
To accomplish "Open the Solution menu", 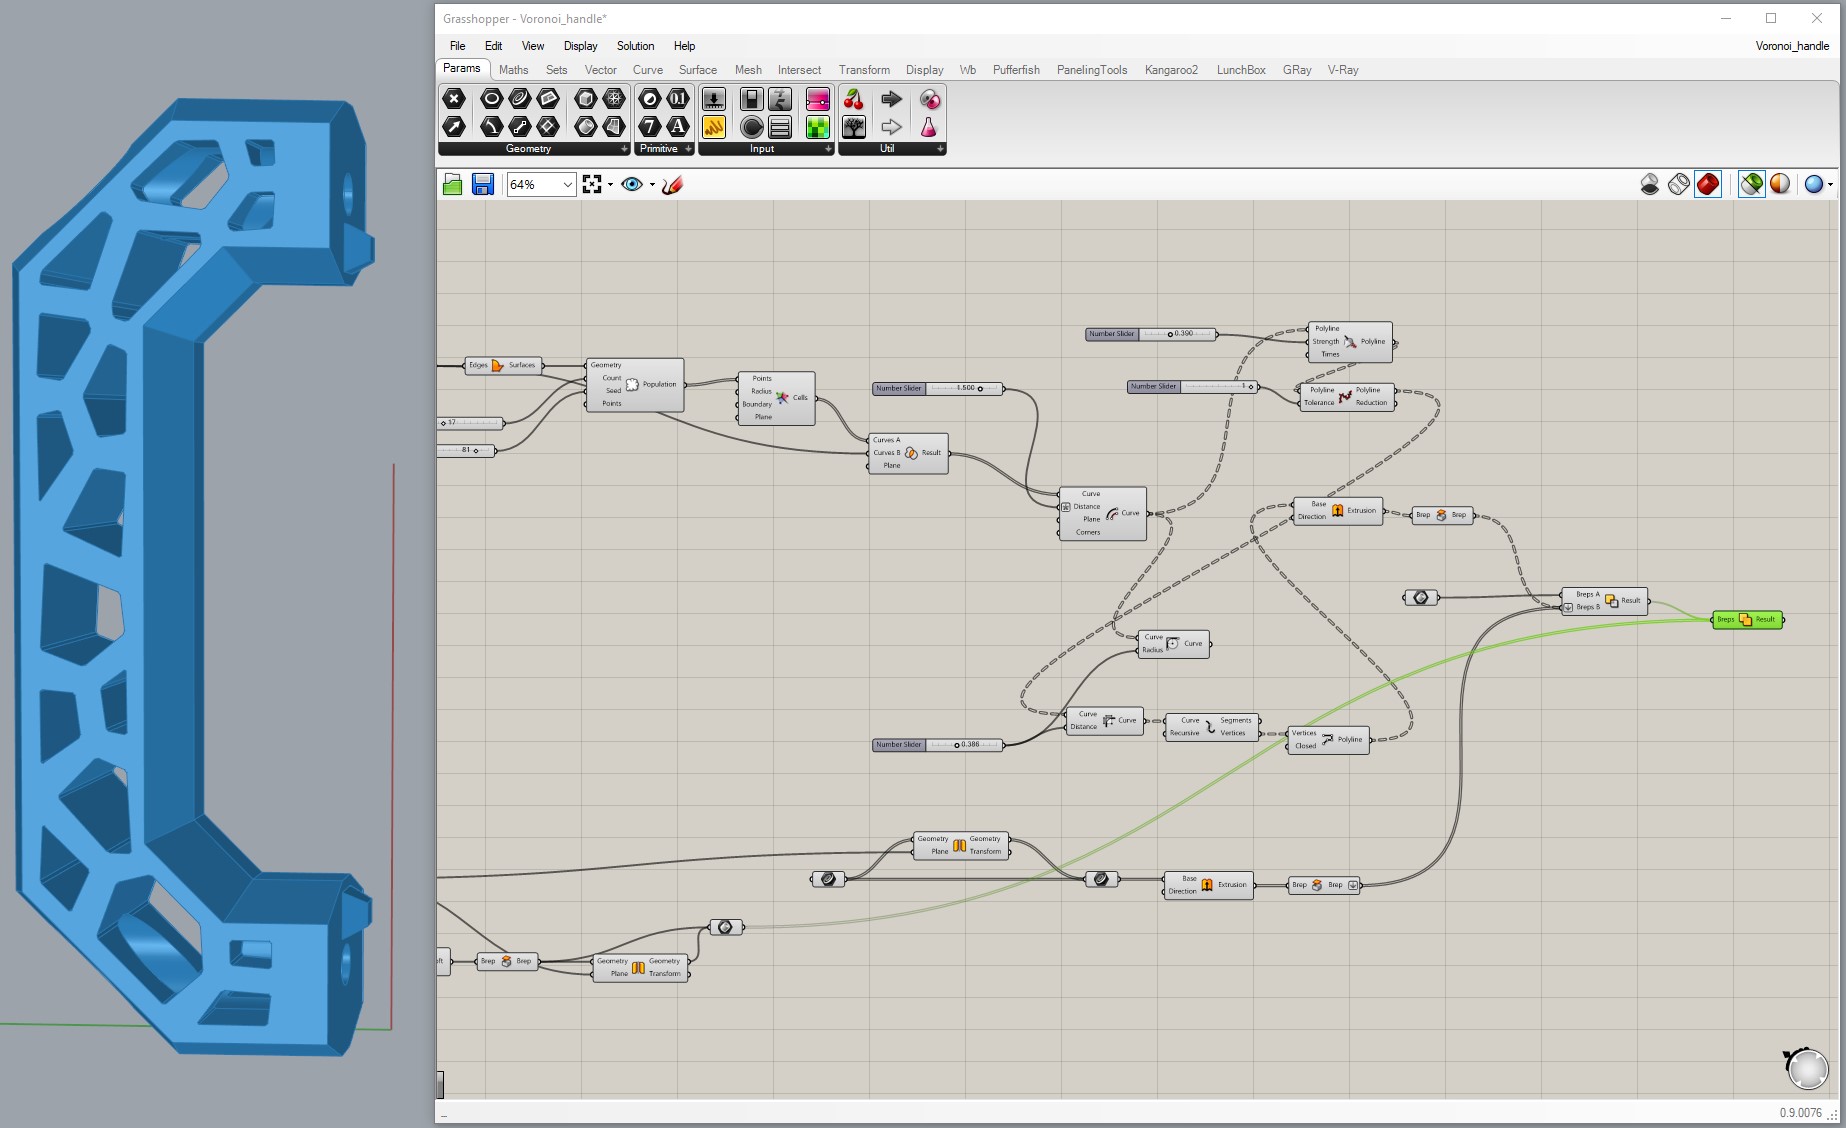I will click(x=635, y=46).
